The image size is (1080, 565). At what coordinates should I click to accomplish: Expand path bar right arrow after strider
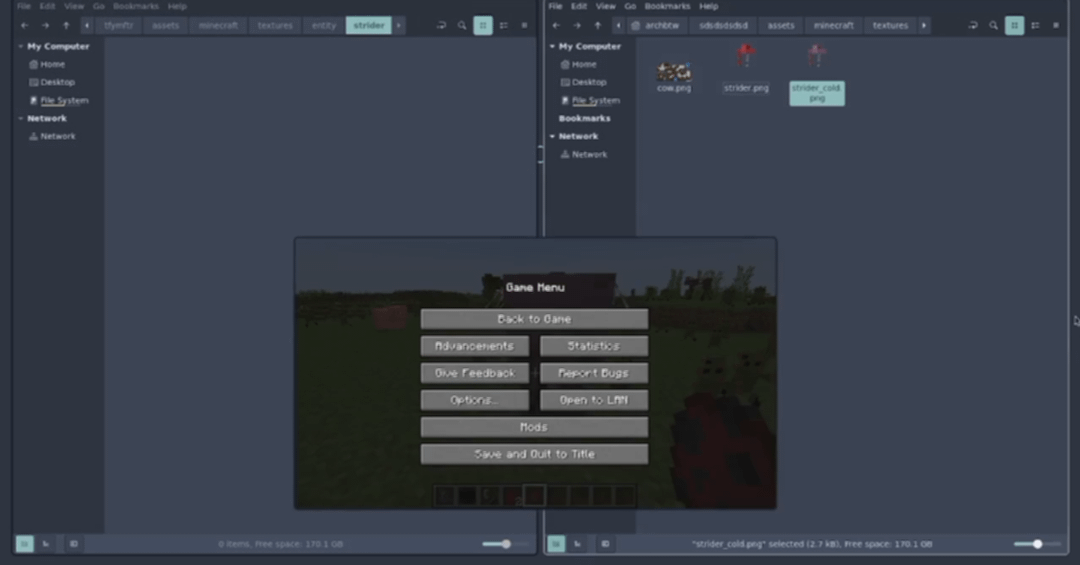click(x=399, y=25)
